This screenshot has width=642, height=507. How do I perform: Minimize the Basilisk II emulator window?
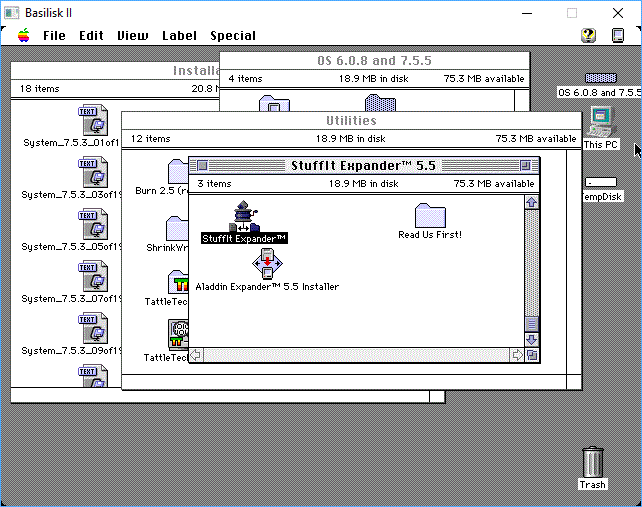click(527, 13)
